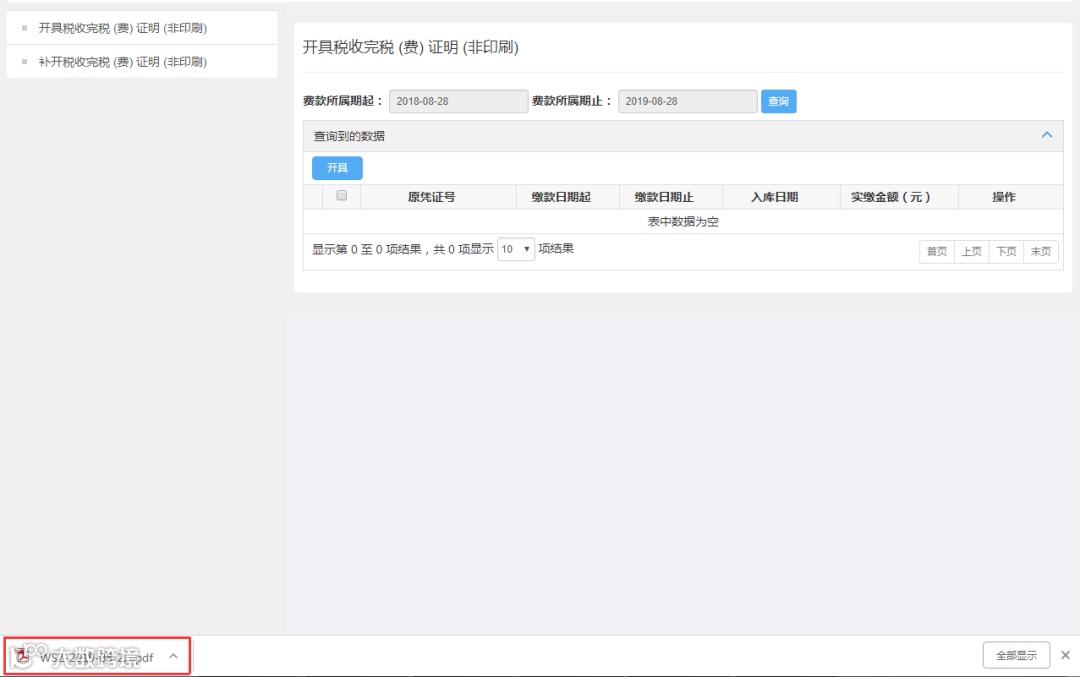Image resolution: width=1080 pixels, height=677 pixels.
Task: Go to 首页 pagination button
Action: click(x=937, y=251)
